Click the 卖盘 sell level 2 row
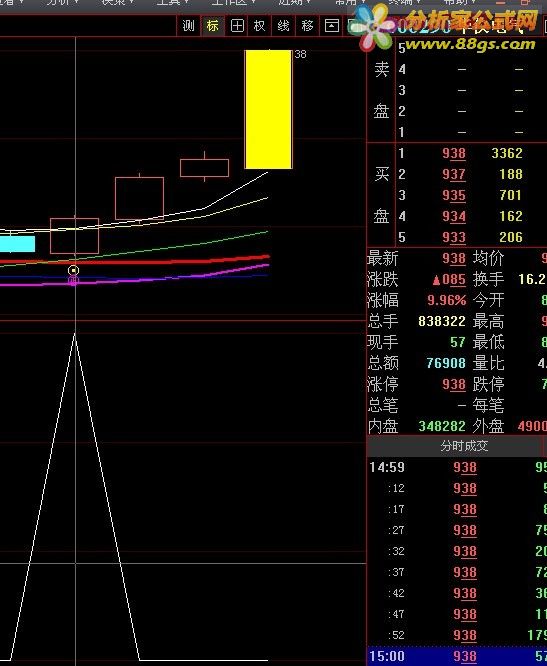 471,111
